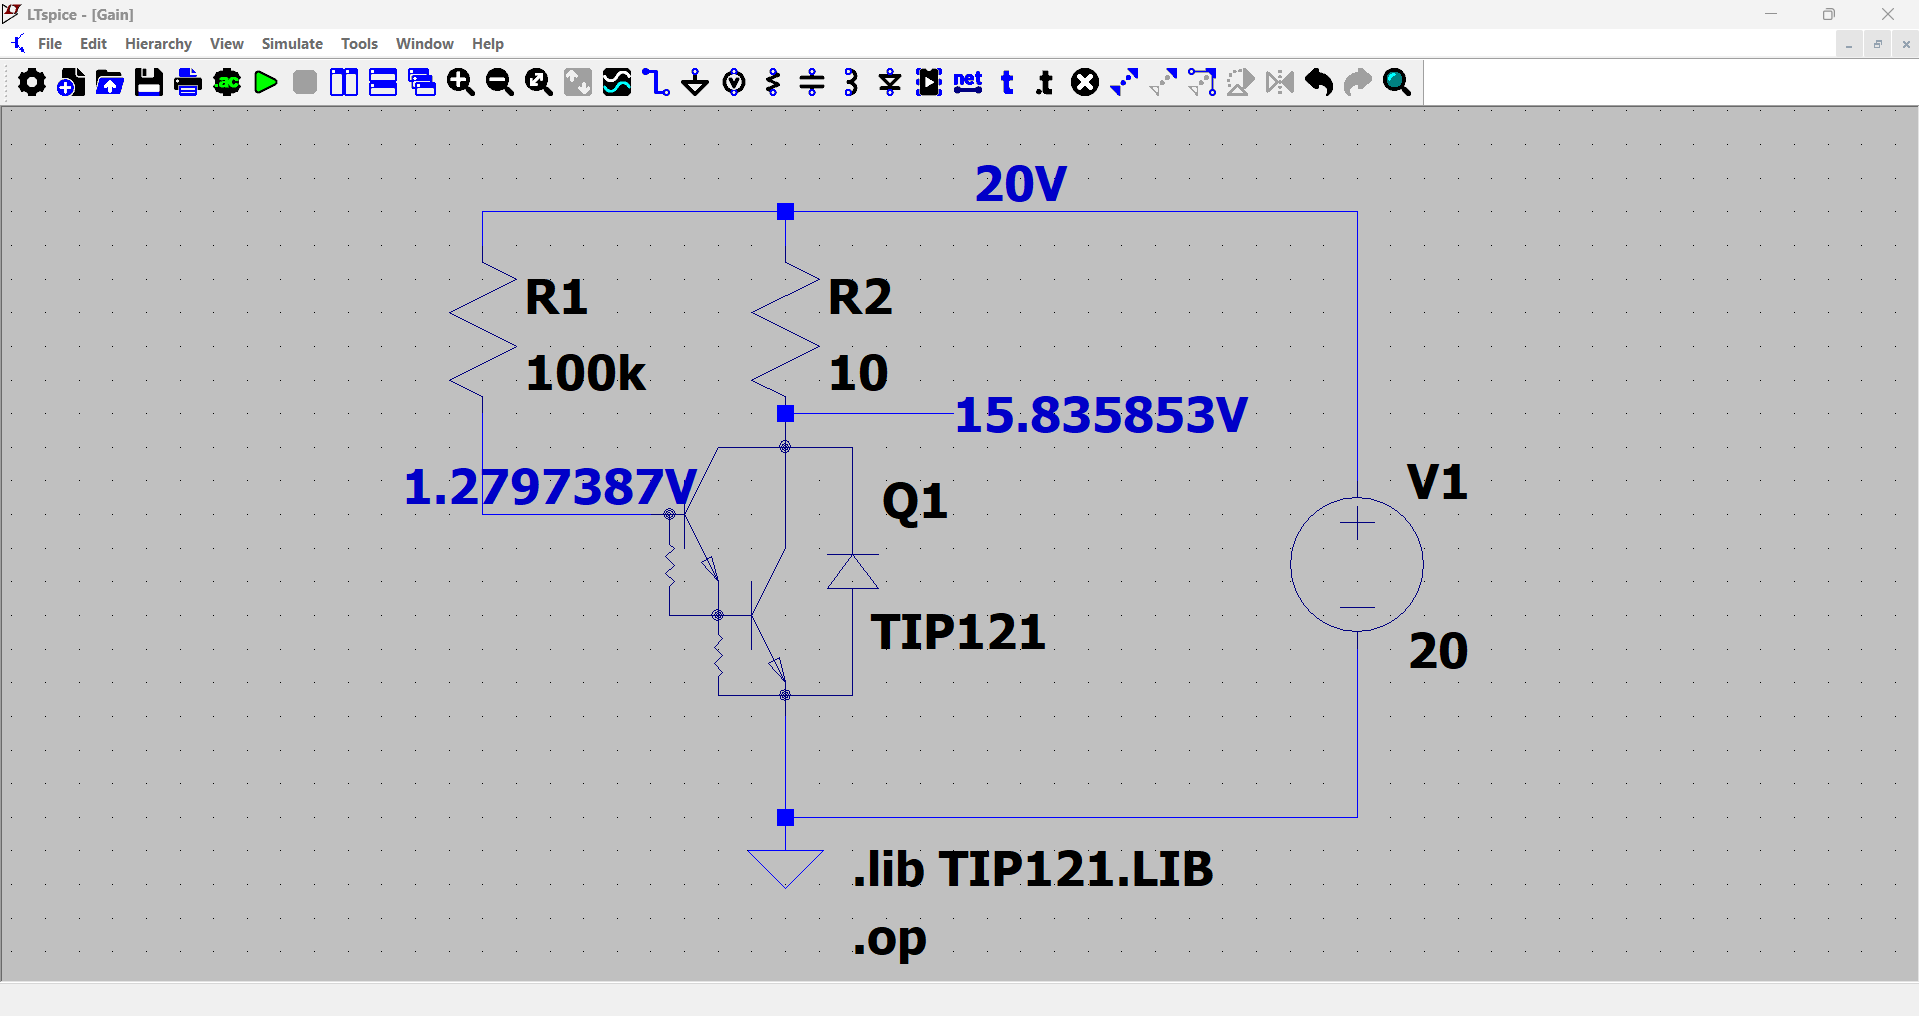
Task: Select the duplicate/copy tool
Action: 1124,82
